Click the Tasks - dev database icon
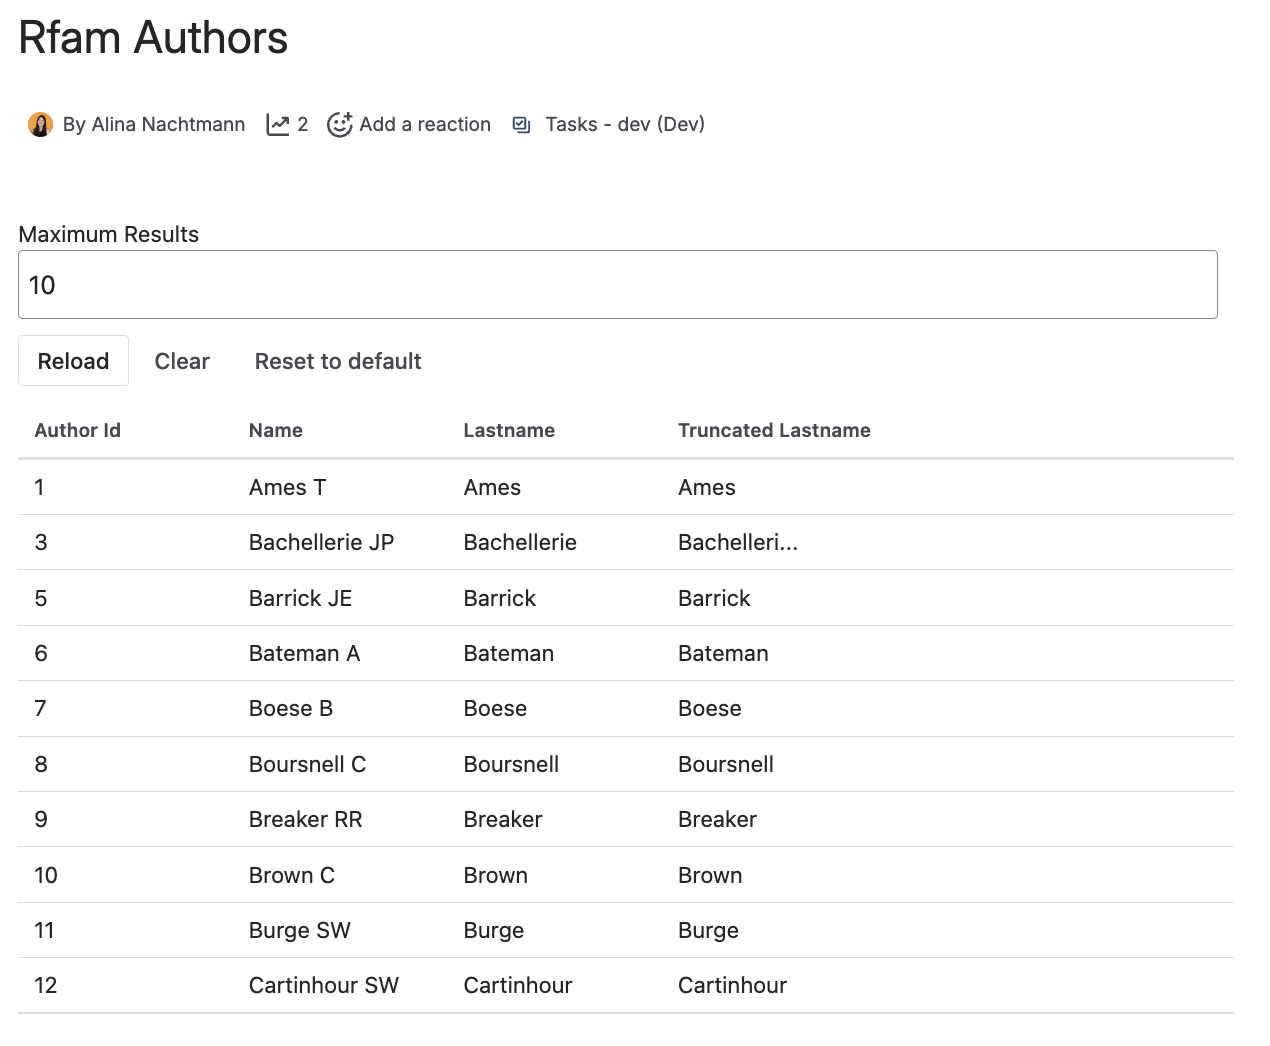 (x=521, y=124)
